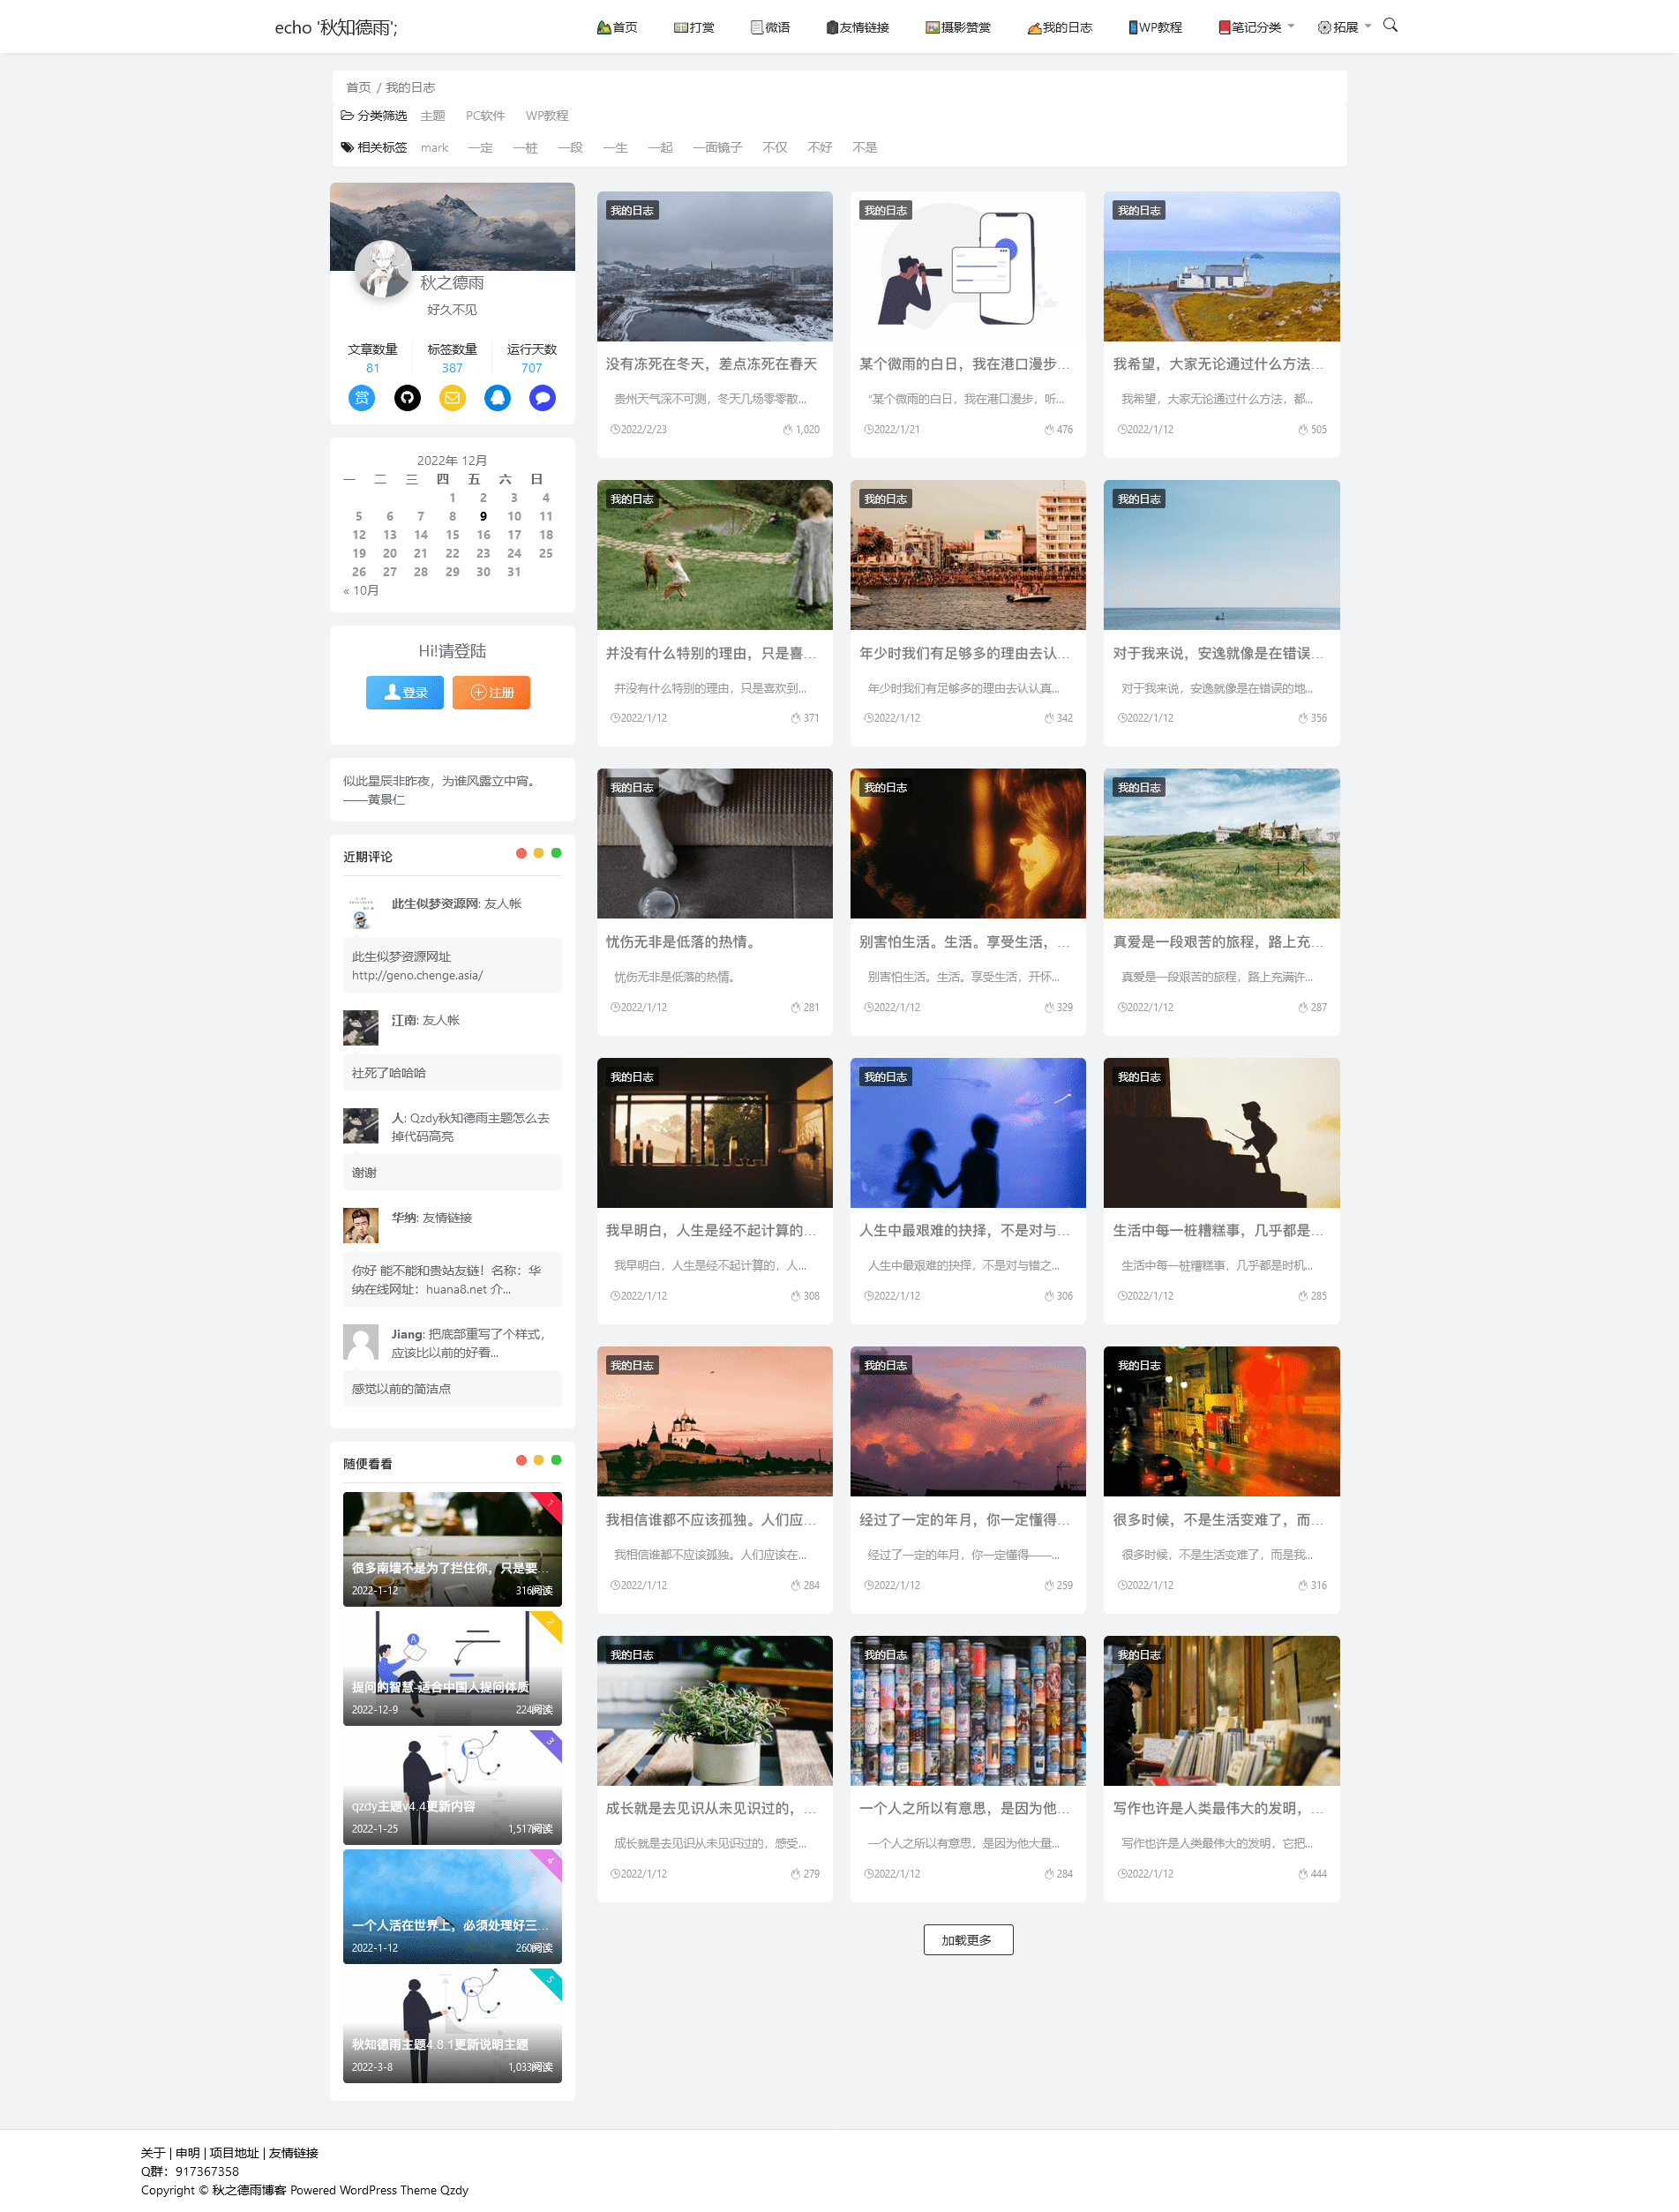Screen dimensions: 1679x2212
Task: Open the 摄影赞赏 navigation item
Action: [958, 27]
